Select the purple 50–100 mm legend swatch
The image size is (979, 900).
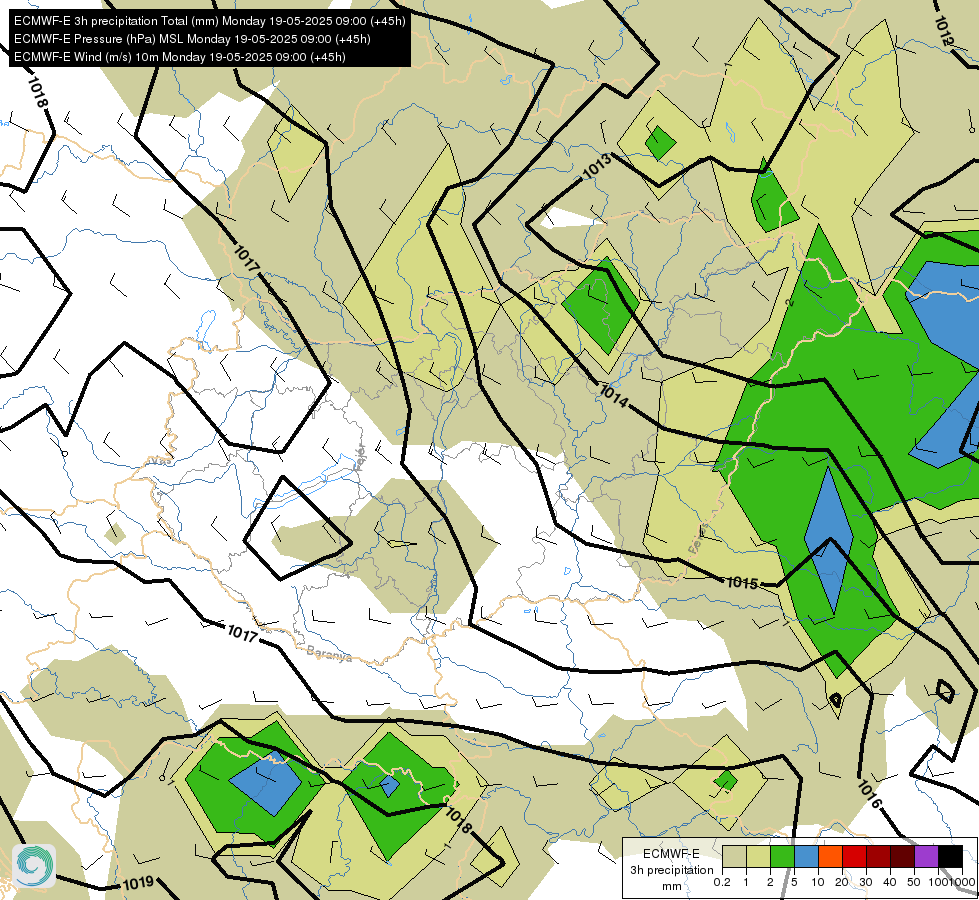pyautogui.click(x=927, y=856)
